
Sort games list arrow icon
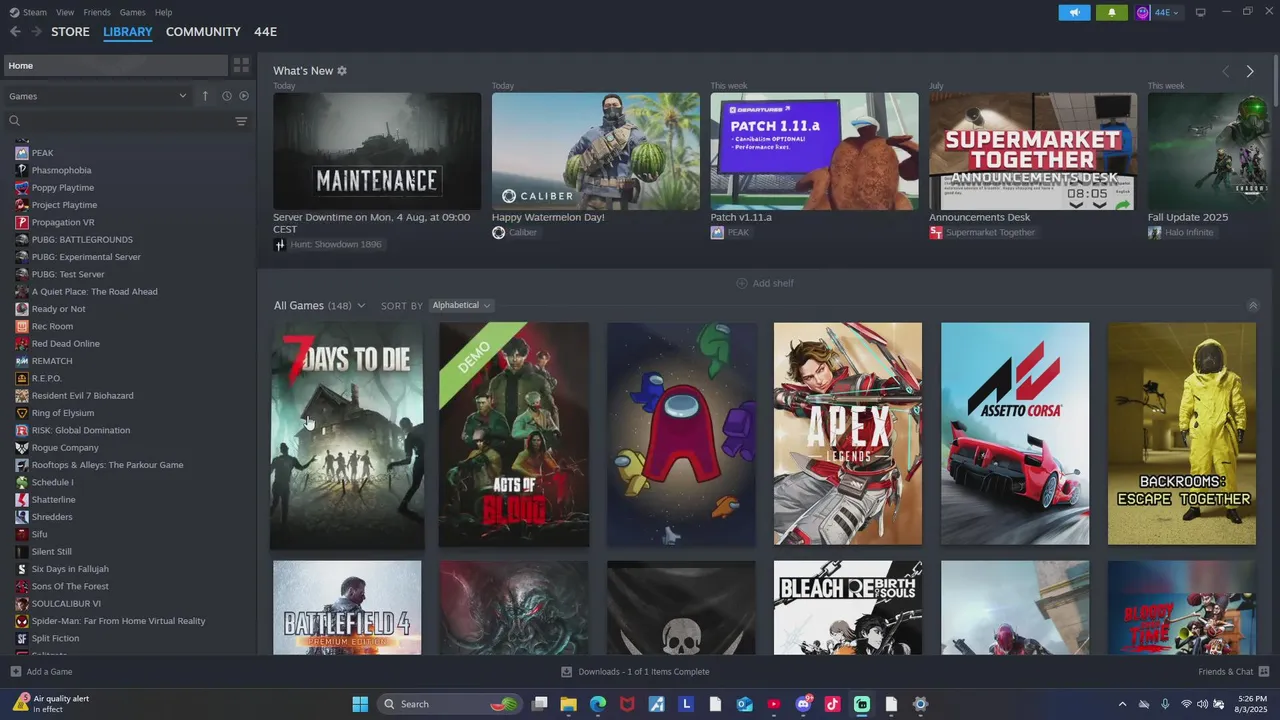[x=205, y=96]
